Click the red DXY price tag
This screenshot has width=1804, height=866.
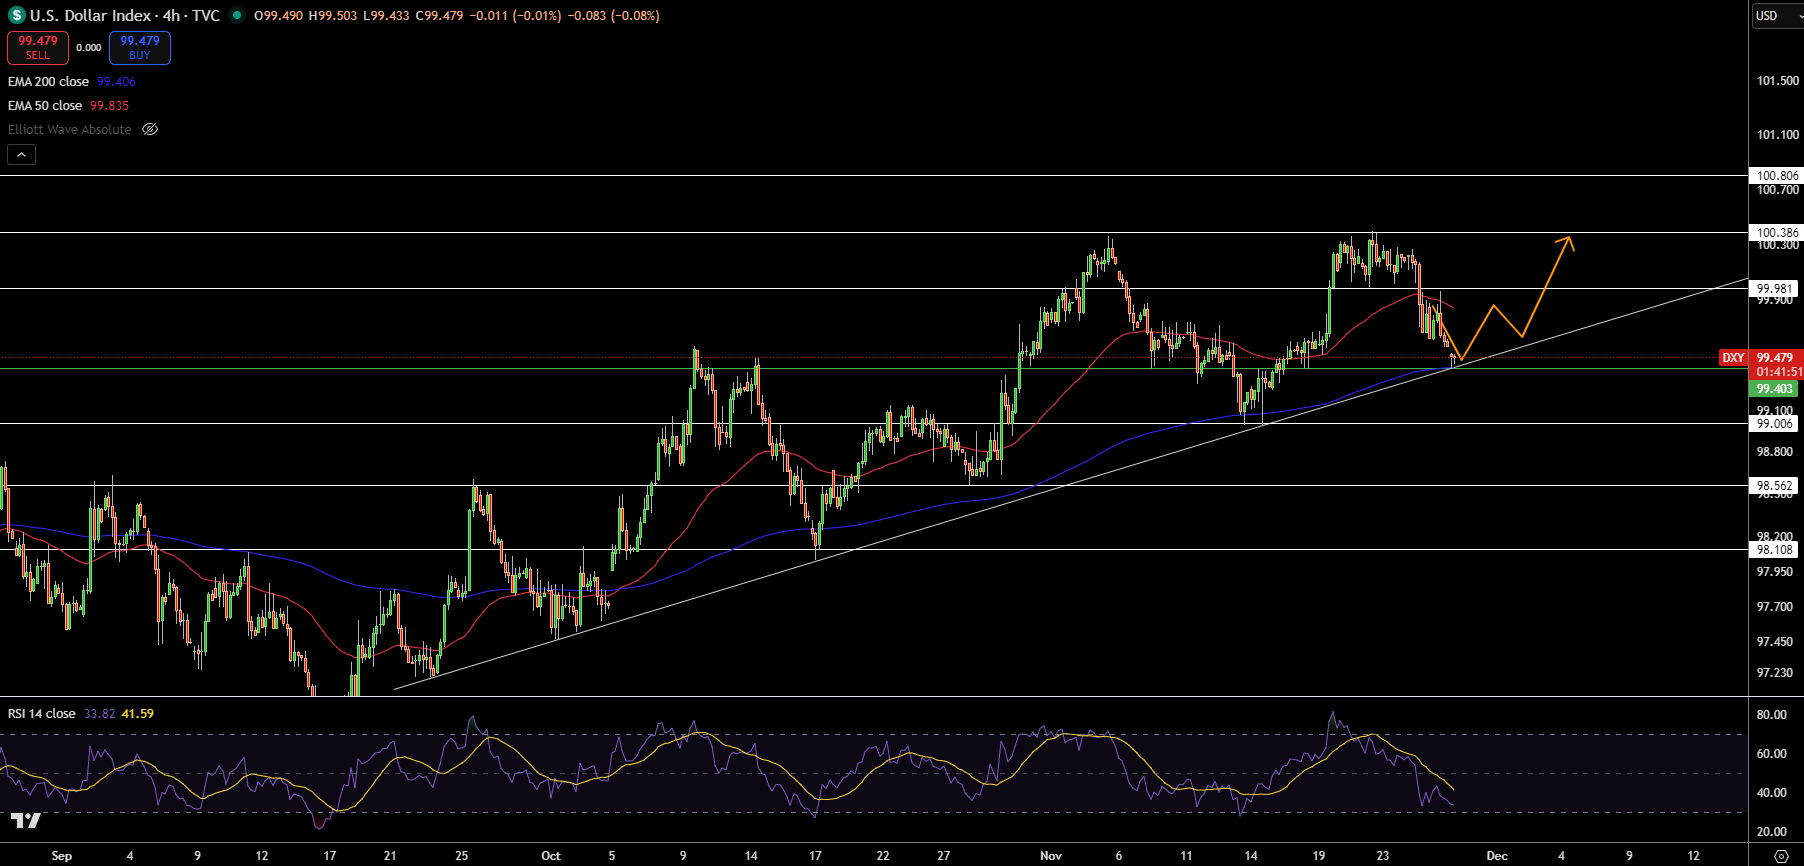pos(1733,358)
